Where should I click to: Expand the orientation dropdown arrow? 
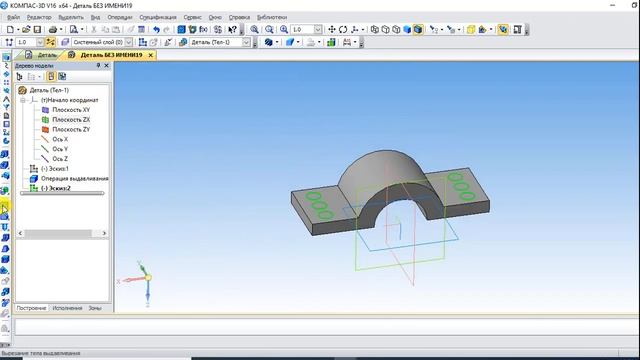click(362, 29)
